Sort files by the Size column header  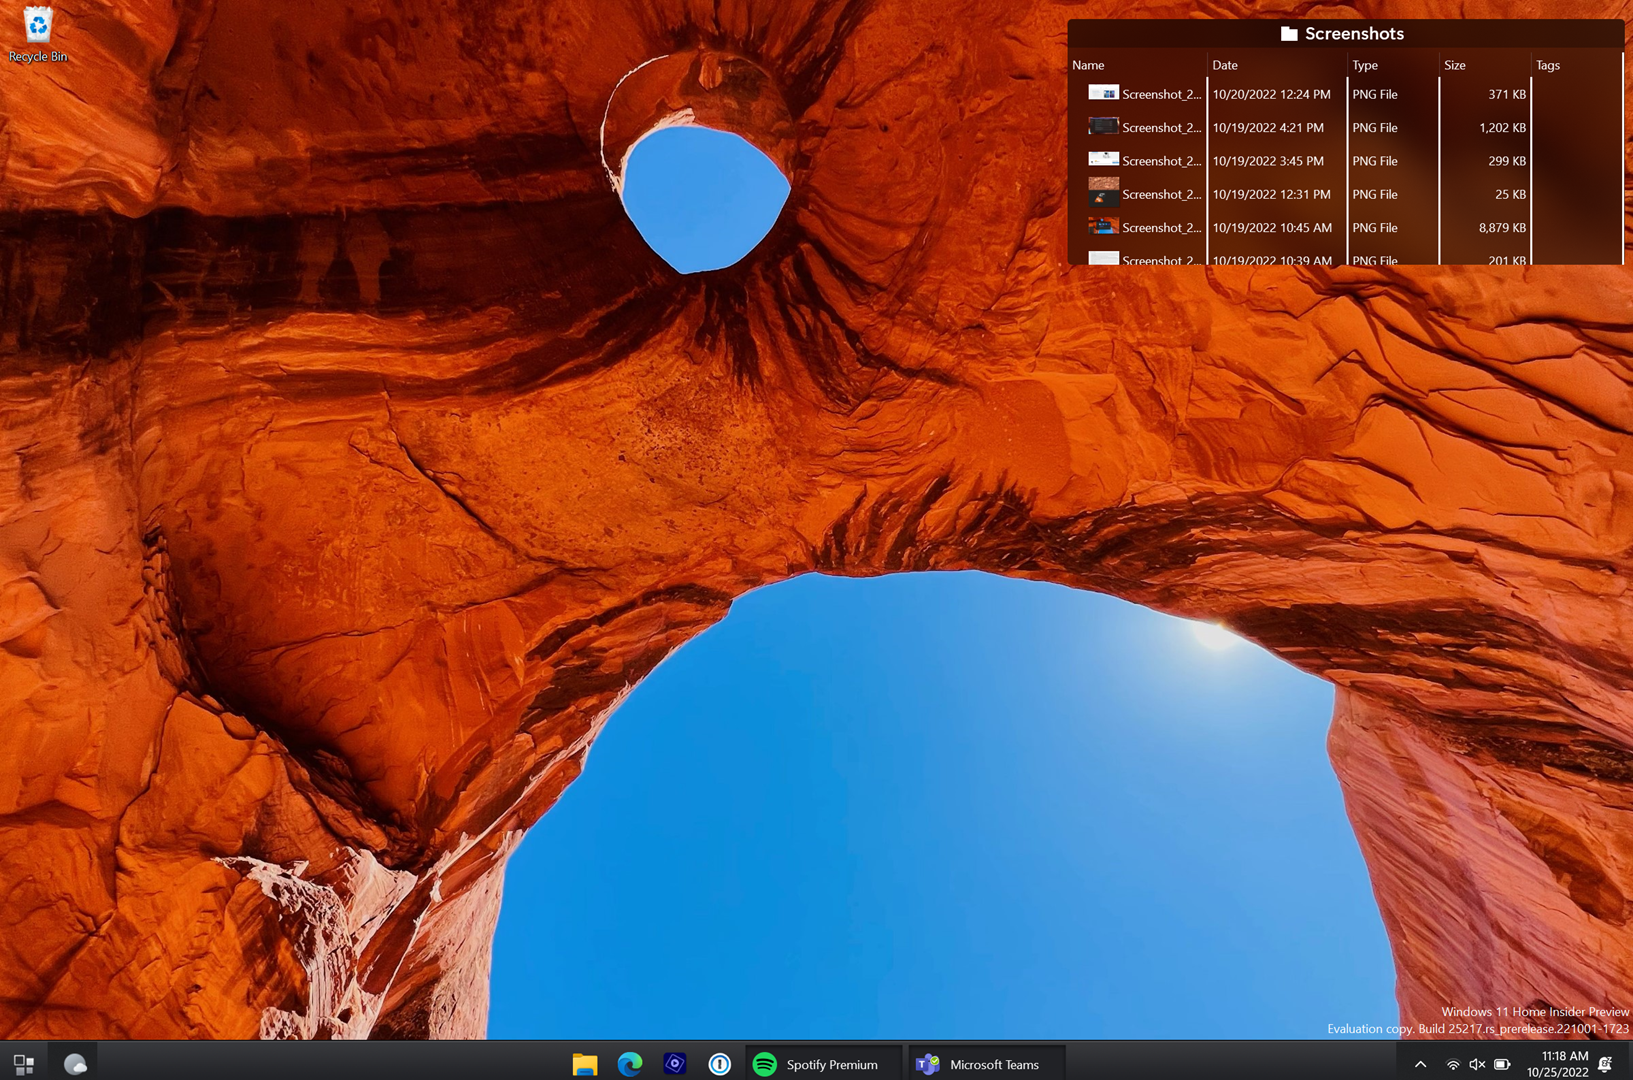(x=1455, y=65)
